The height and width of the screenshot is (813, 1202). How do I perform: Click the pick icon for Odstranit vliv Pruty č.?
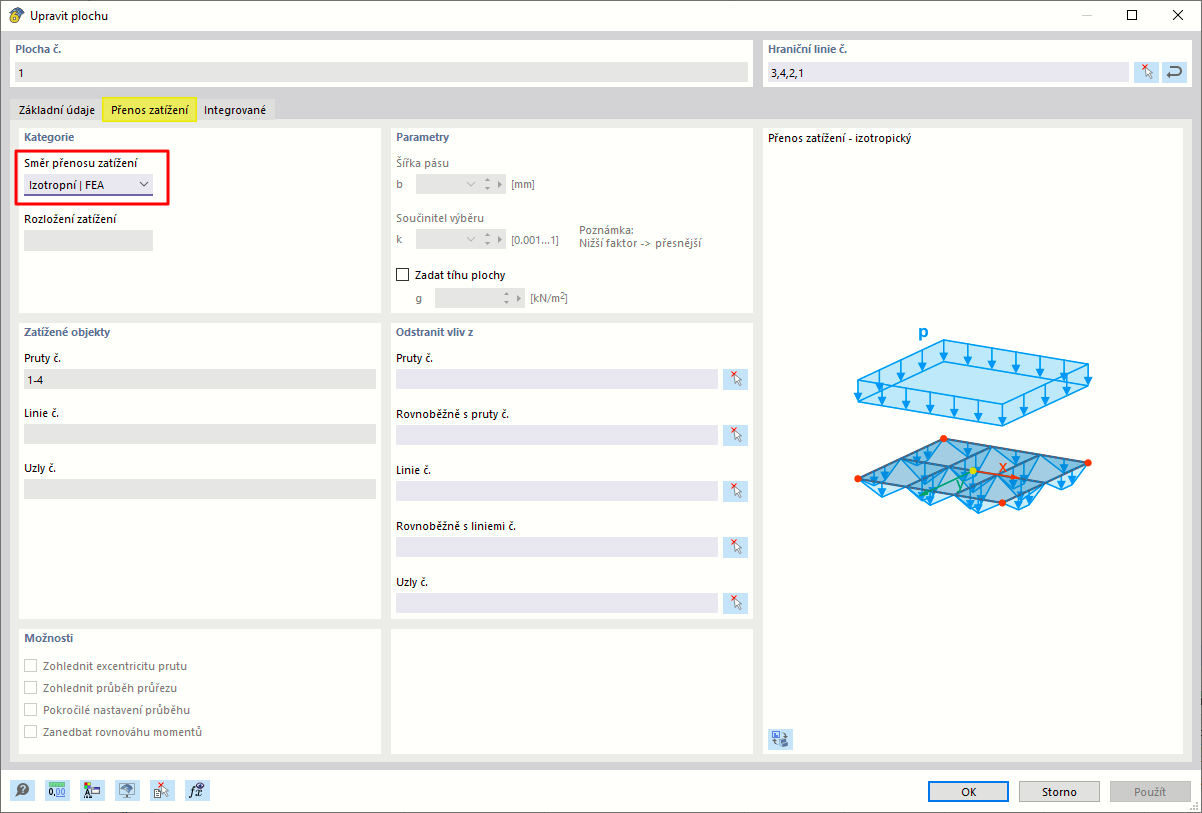tap(736, 379)
